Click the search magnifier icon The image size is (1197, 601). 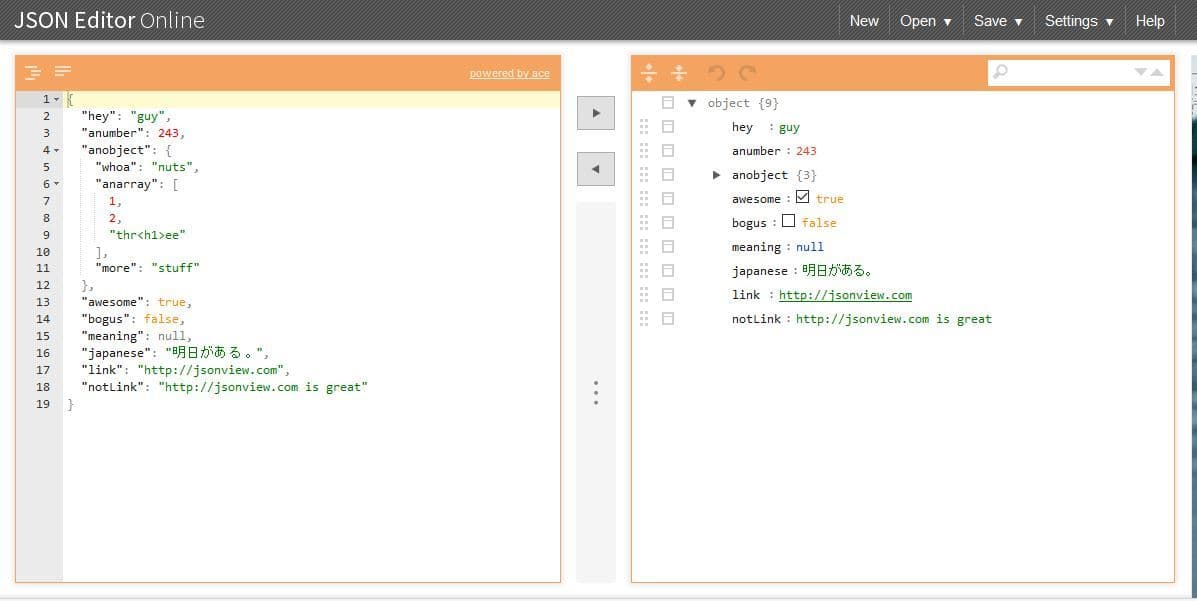coord(1000,72)
